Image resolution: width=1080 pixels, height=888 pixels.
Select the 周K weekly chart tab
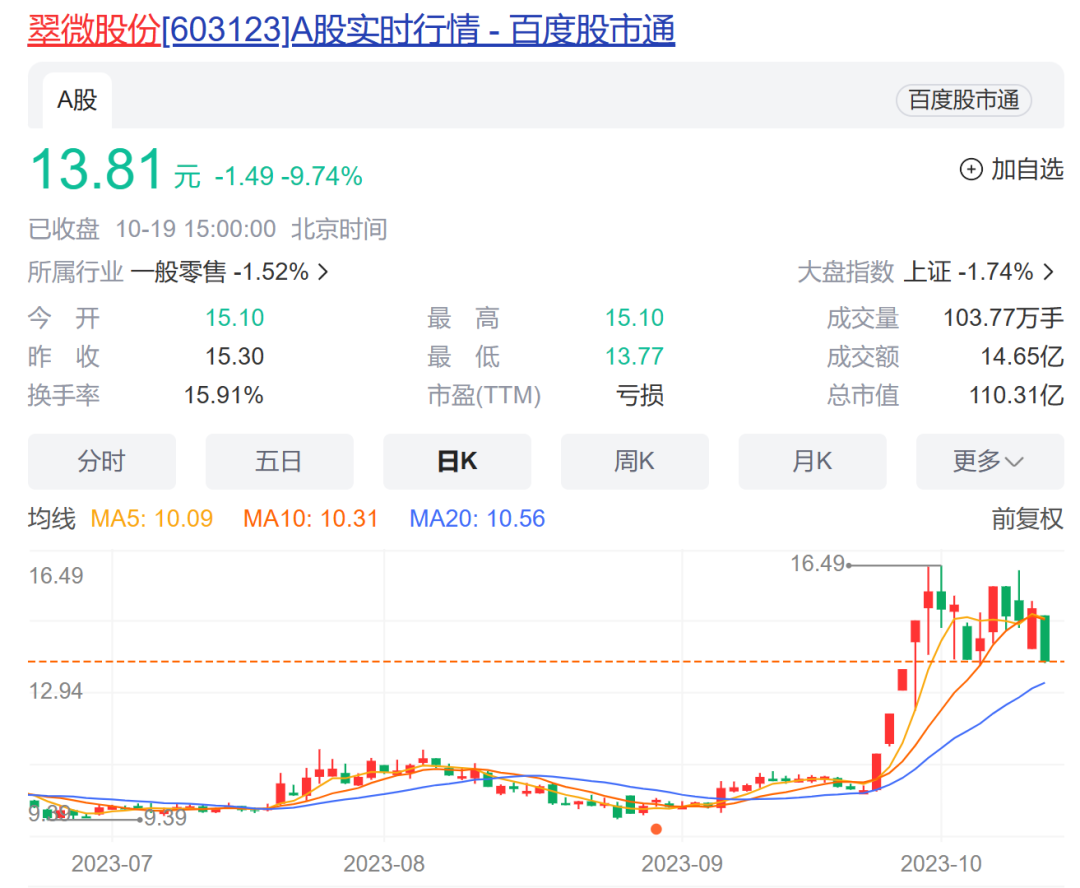click(x=635, y=461)
